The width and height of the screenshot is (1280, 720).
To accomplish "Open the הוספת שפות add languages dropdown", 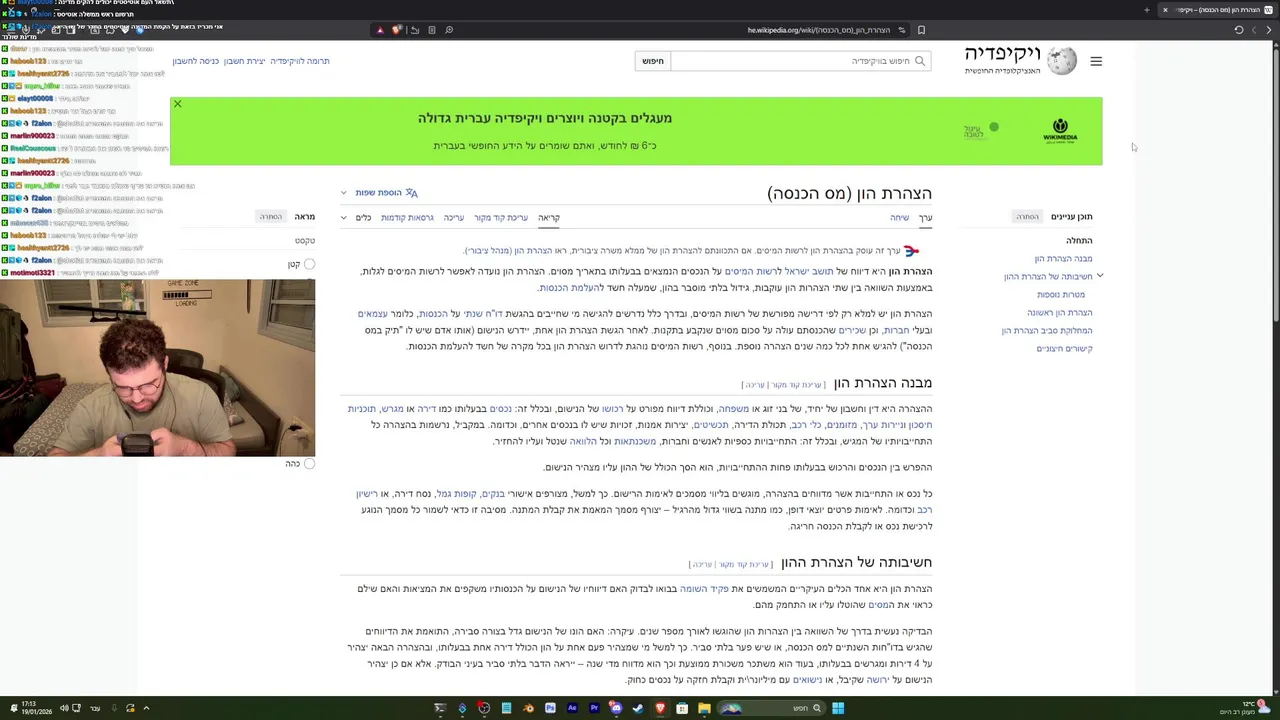I will 381,193.
